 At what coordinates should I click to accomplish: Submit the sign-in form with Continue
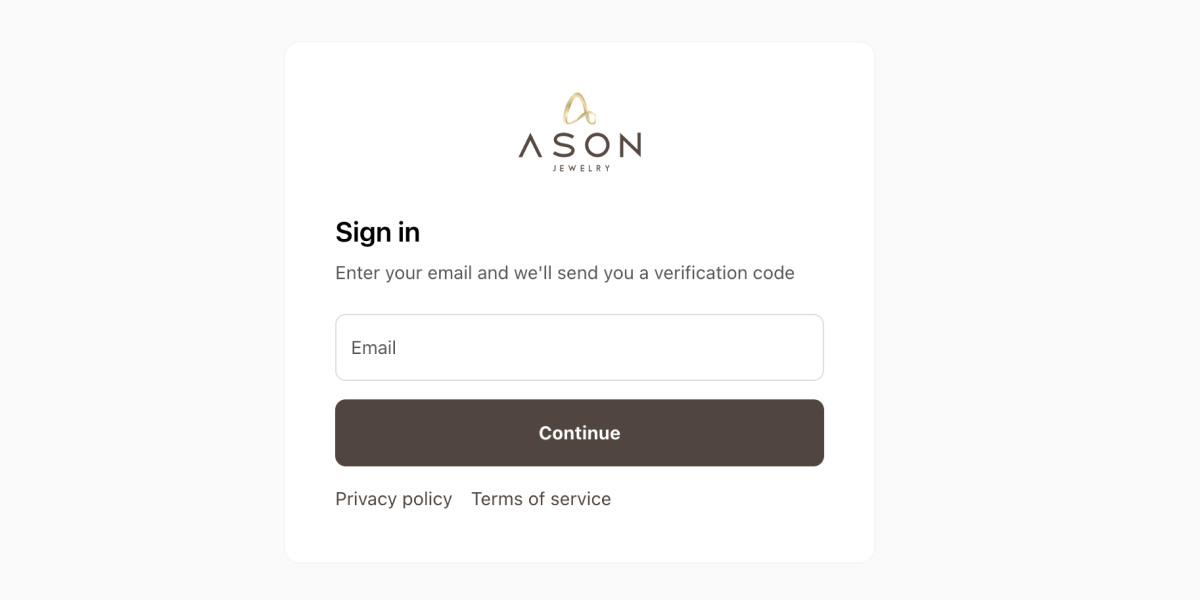579,433
